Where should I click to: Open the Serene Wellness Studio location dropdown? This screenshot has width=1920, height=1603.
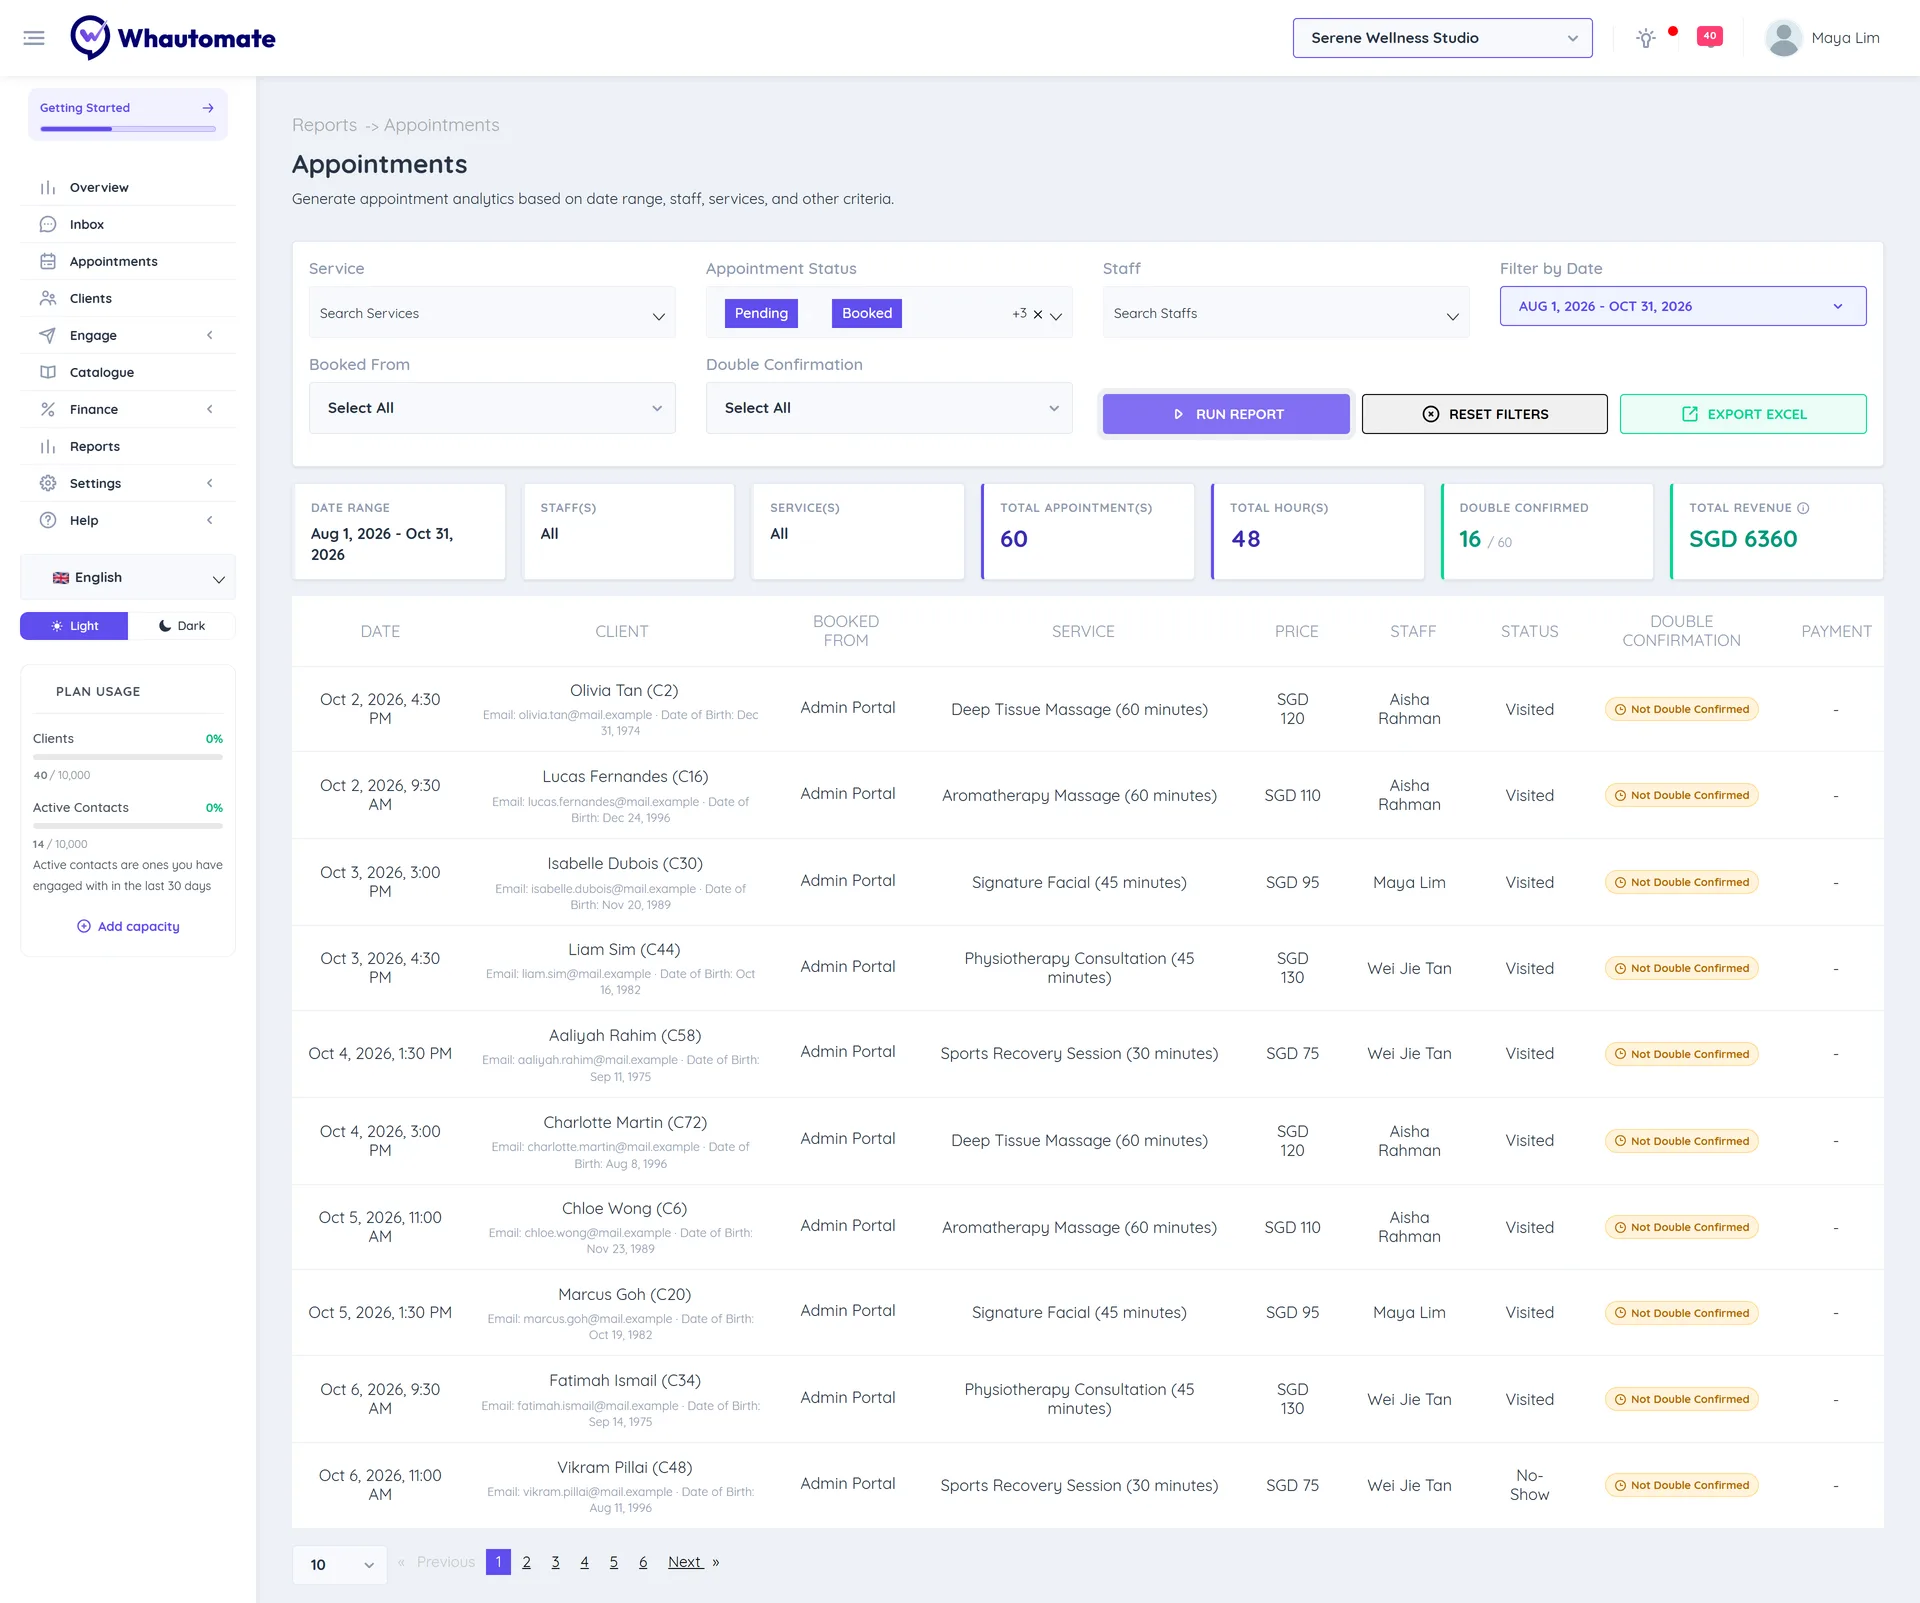(x=1442, y=38)
